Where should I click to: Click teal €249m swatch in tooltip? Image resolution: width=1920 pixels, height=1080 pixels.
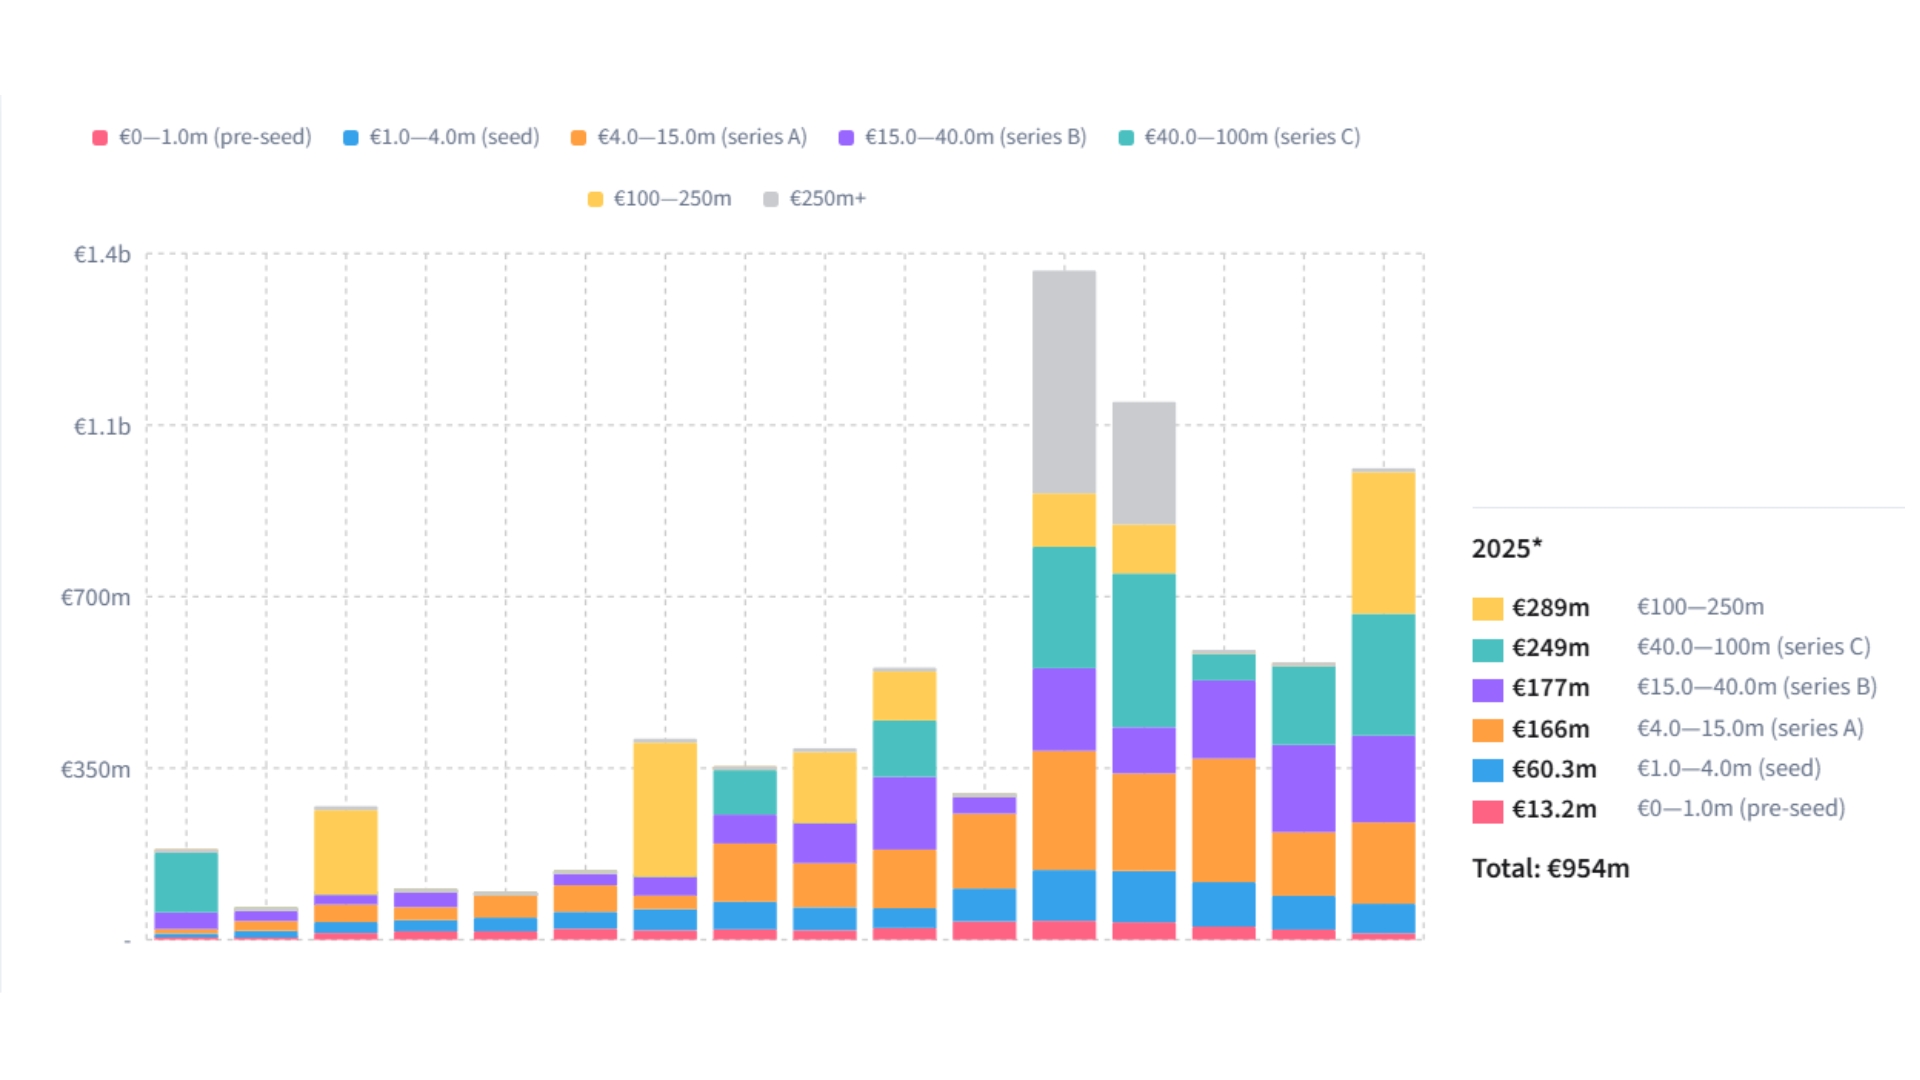coord(1487,649)
